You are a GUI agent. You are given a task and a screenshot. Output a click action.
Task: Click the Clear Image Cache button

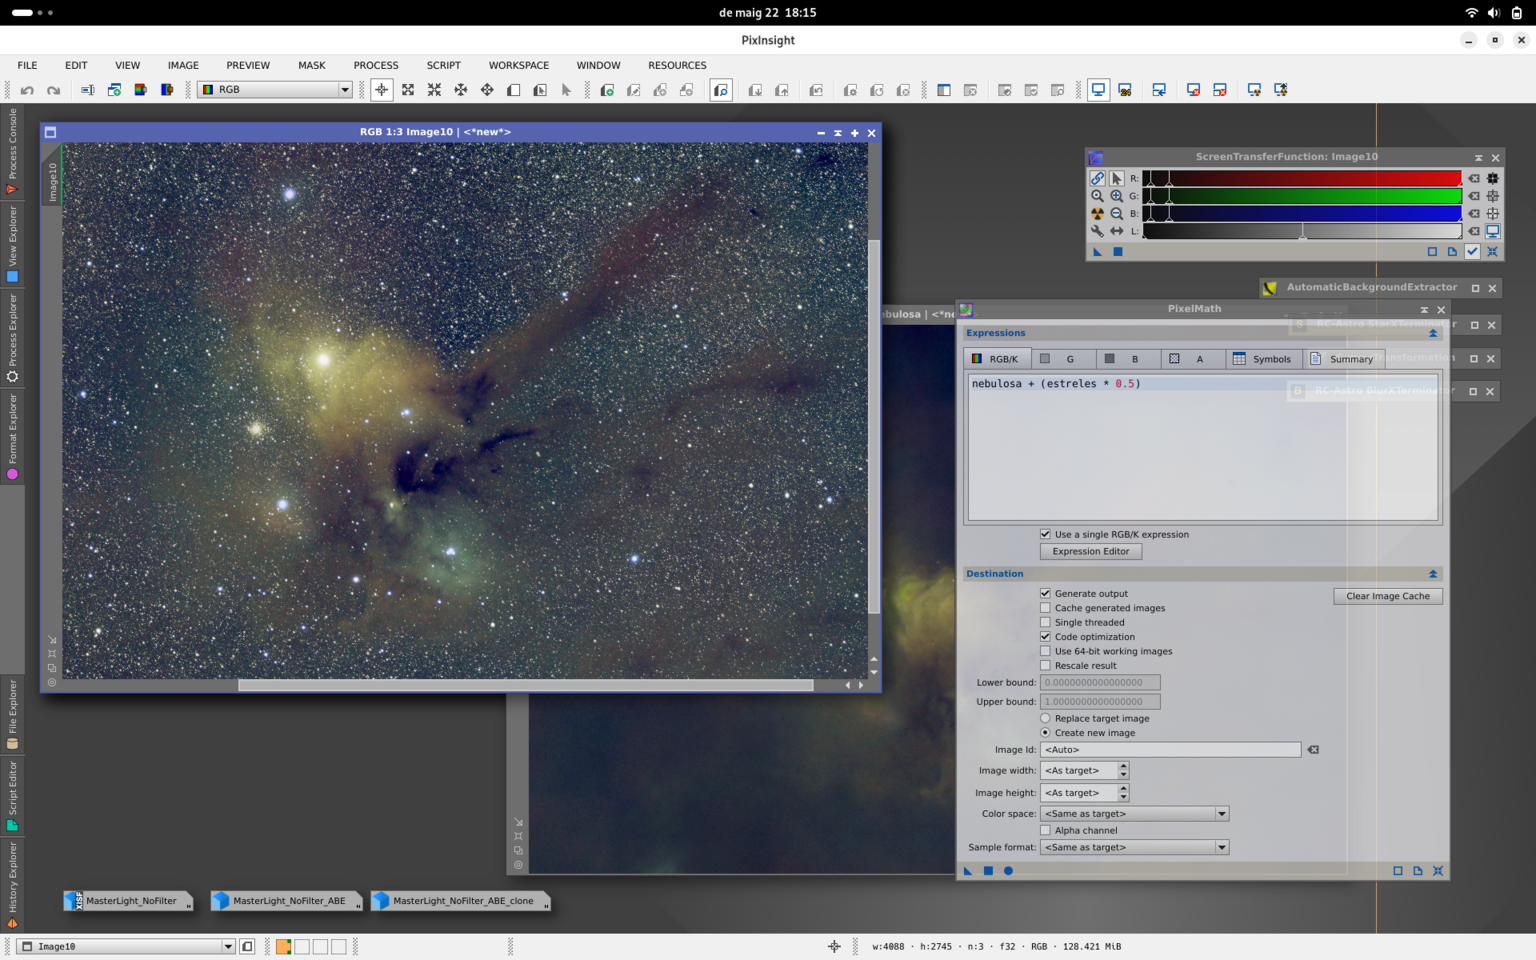pyautogui.click(x=1387, y=596)
